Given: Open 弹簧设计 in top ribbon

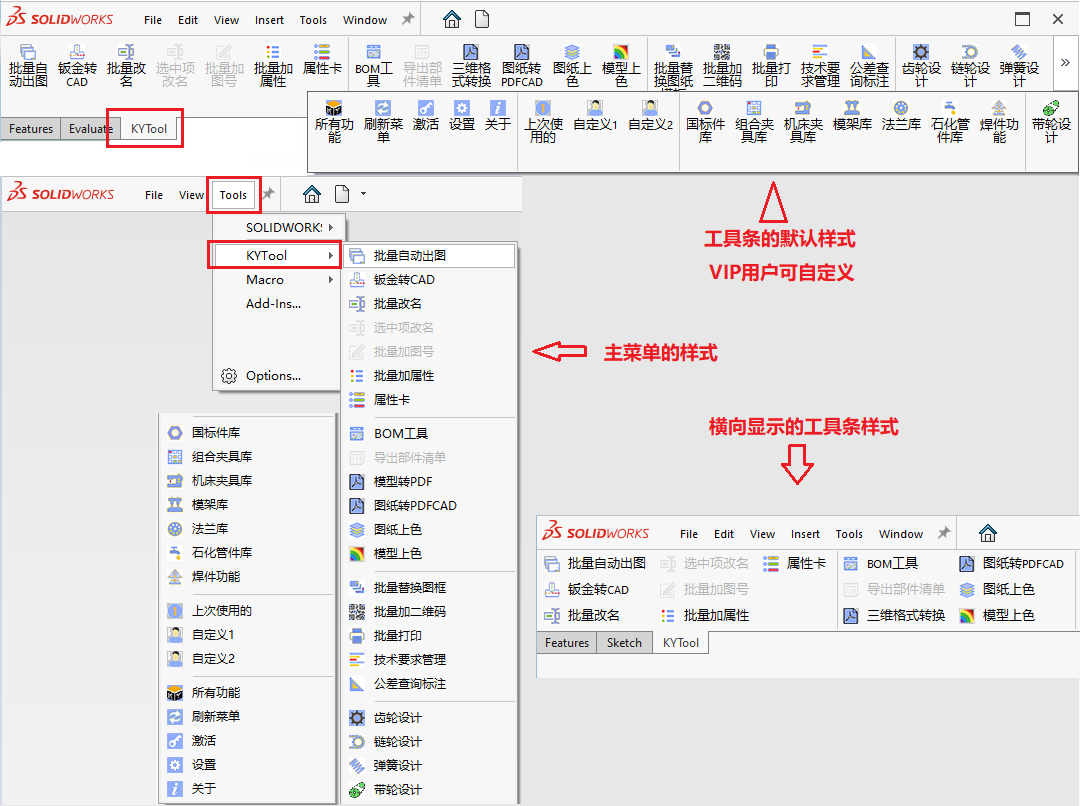Looking at the screenshot, I should [1019, 65].
